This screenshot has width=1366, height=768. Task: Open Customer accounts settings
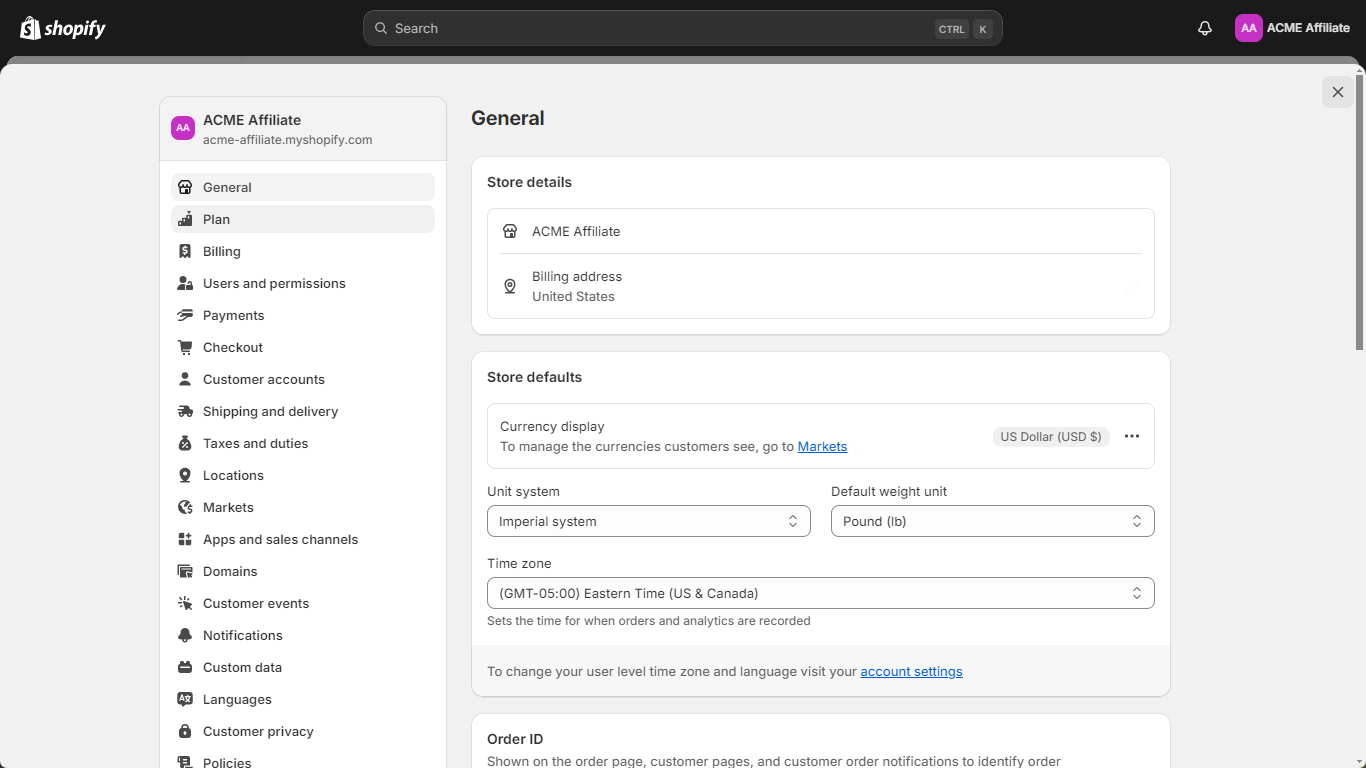pos(303,379)
